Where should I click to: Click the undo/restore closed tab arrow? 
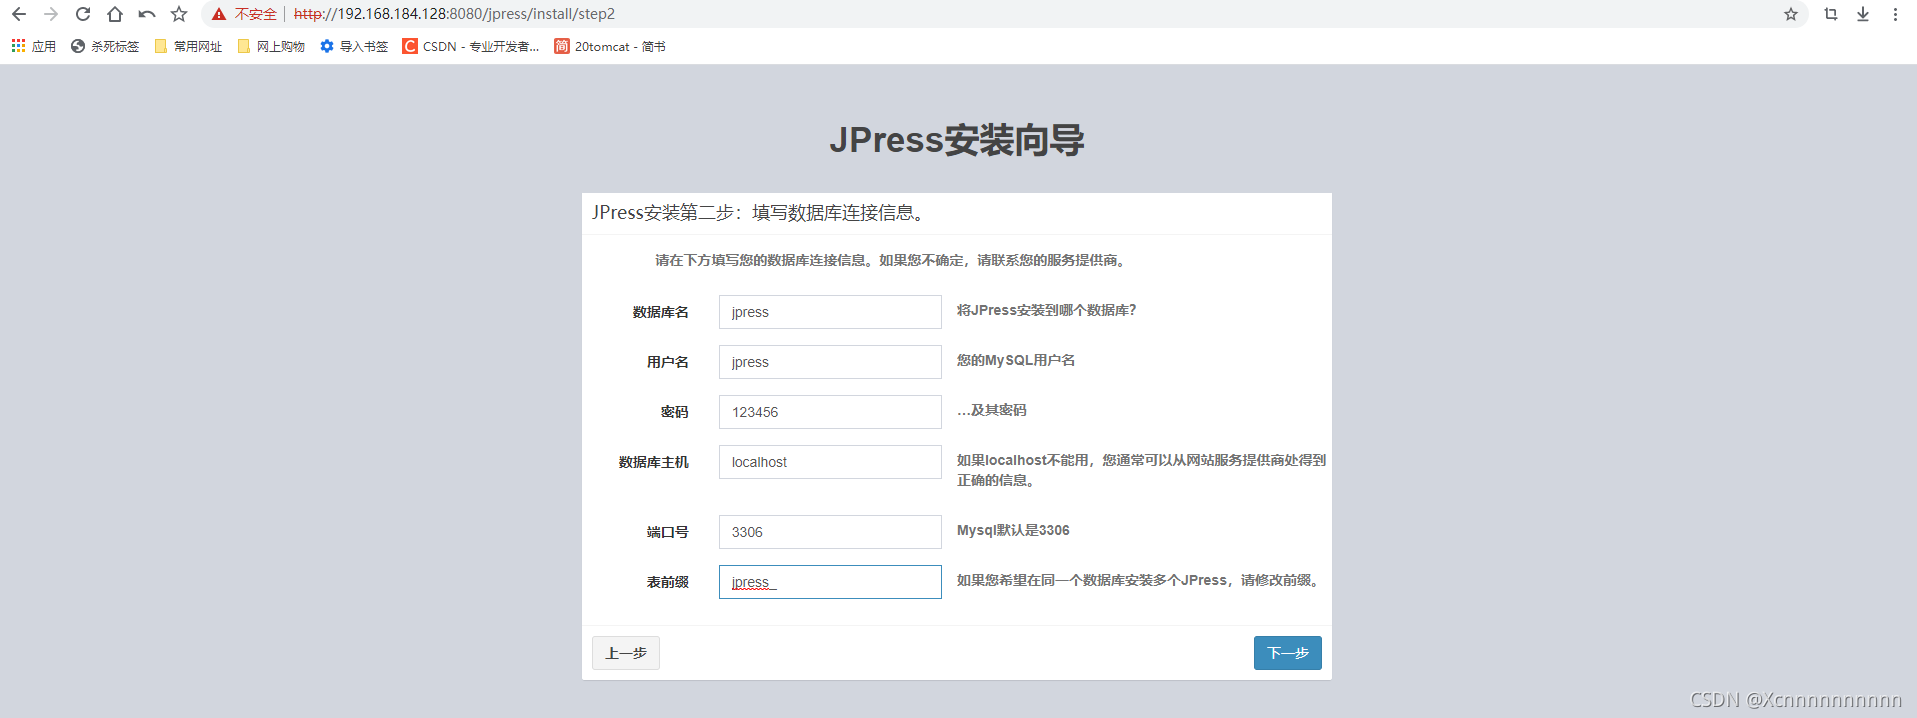tap(147, 14)
